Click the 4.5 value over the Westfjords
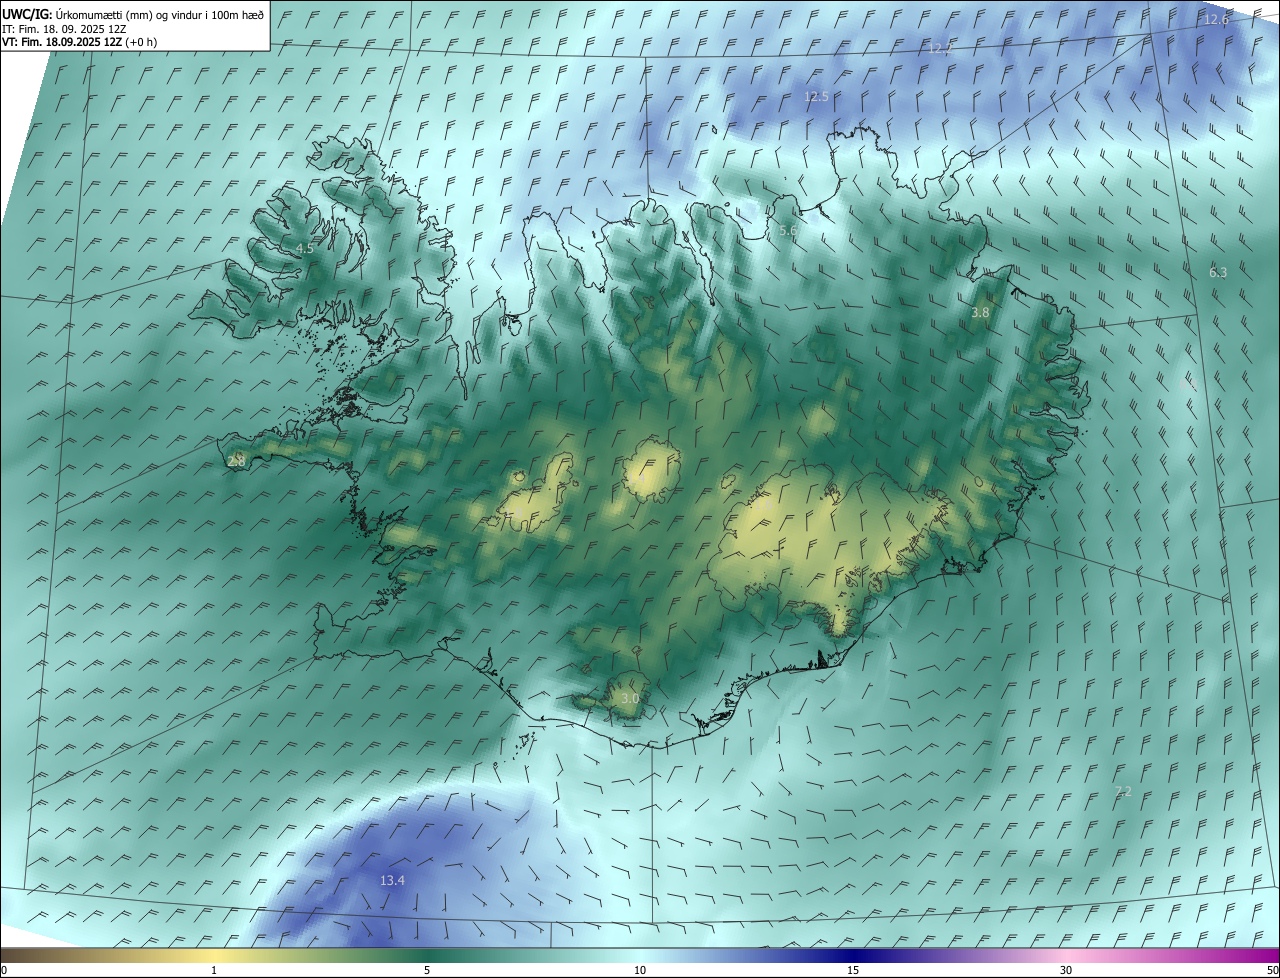The height and width of the screenshot is (978, 1280). 305,248
